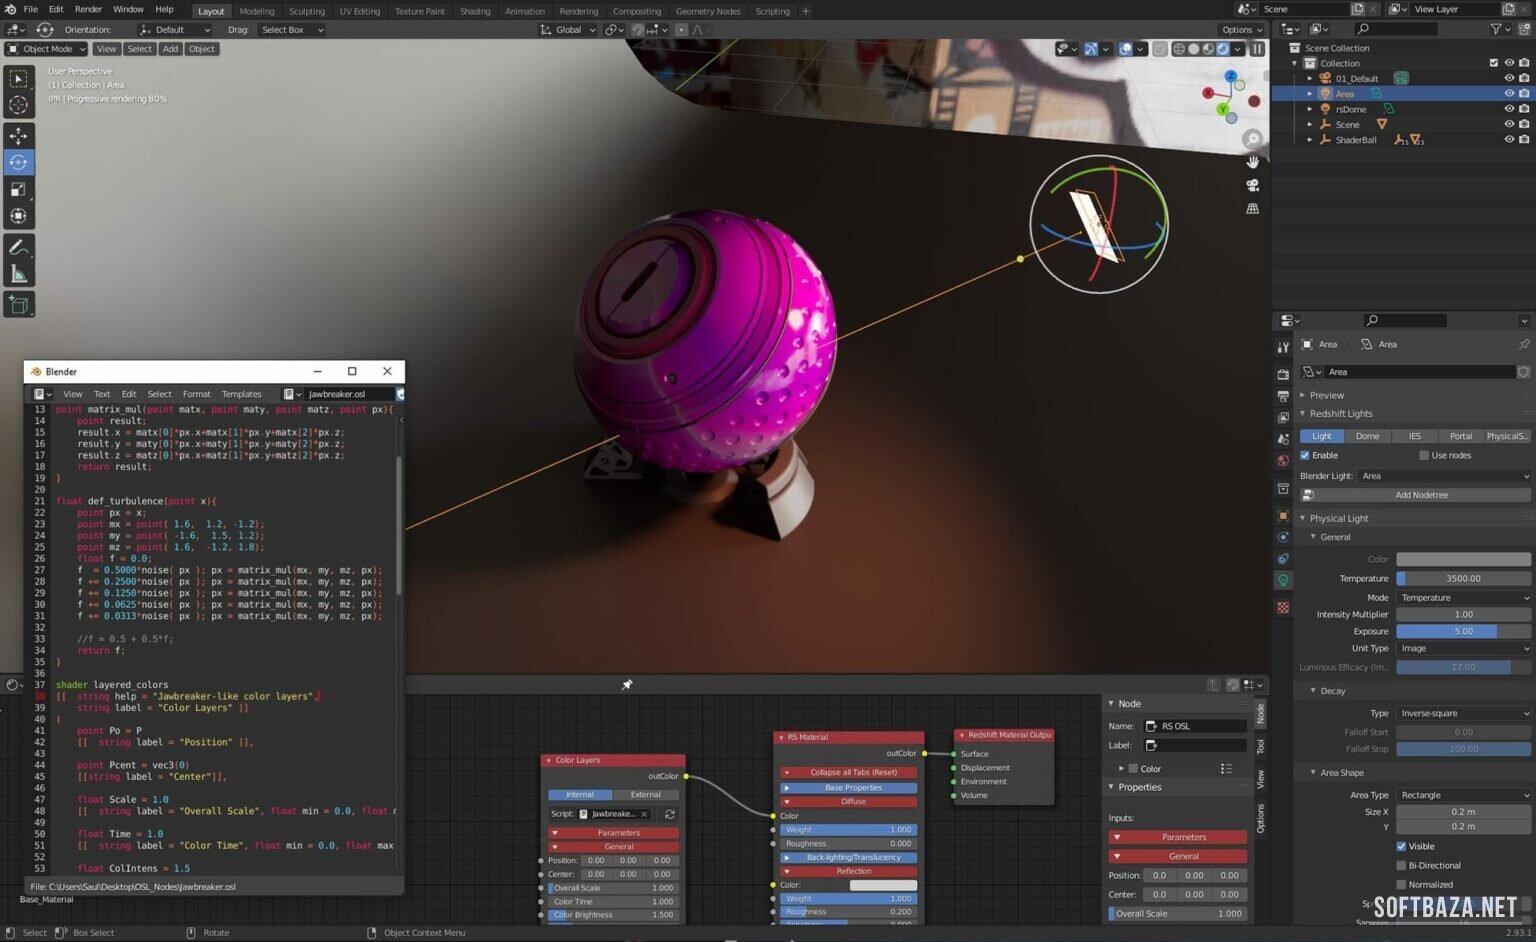The image size is (1536, 942).
Task: Switch to the Shading workspace tab
Action: coord(474,11)
